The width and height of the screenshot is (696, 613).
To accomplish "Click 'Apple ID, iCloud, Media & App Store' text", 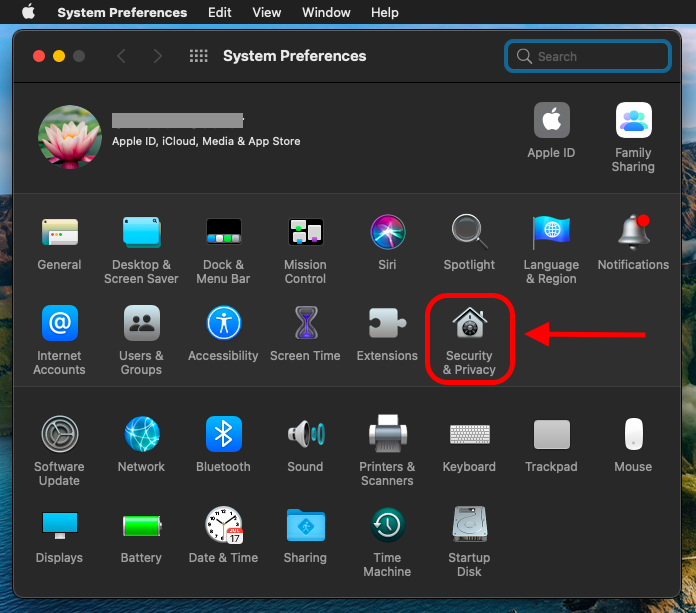I will tap(206, 141).
